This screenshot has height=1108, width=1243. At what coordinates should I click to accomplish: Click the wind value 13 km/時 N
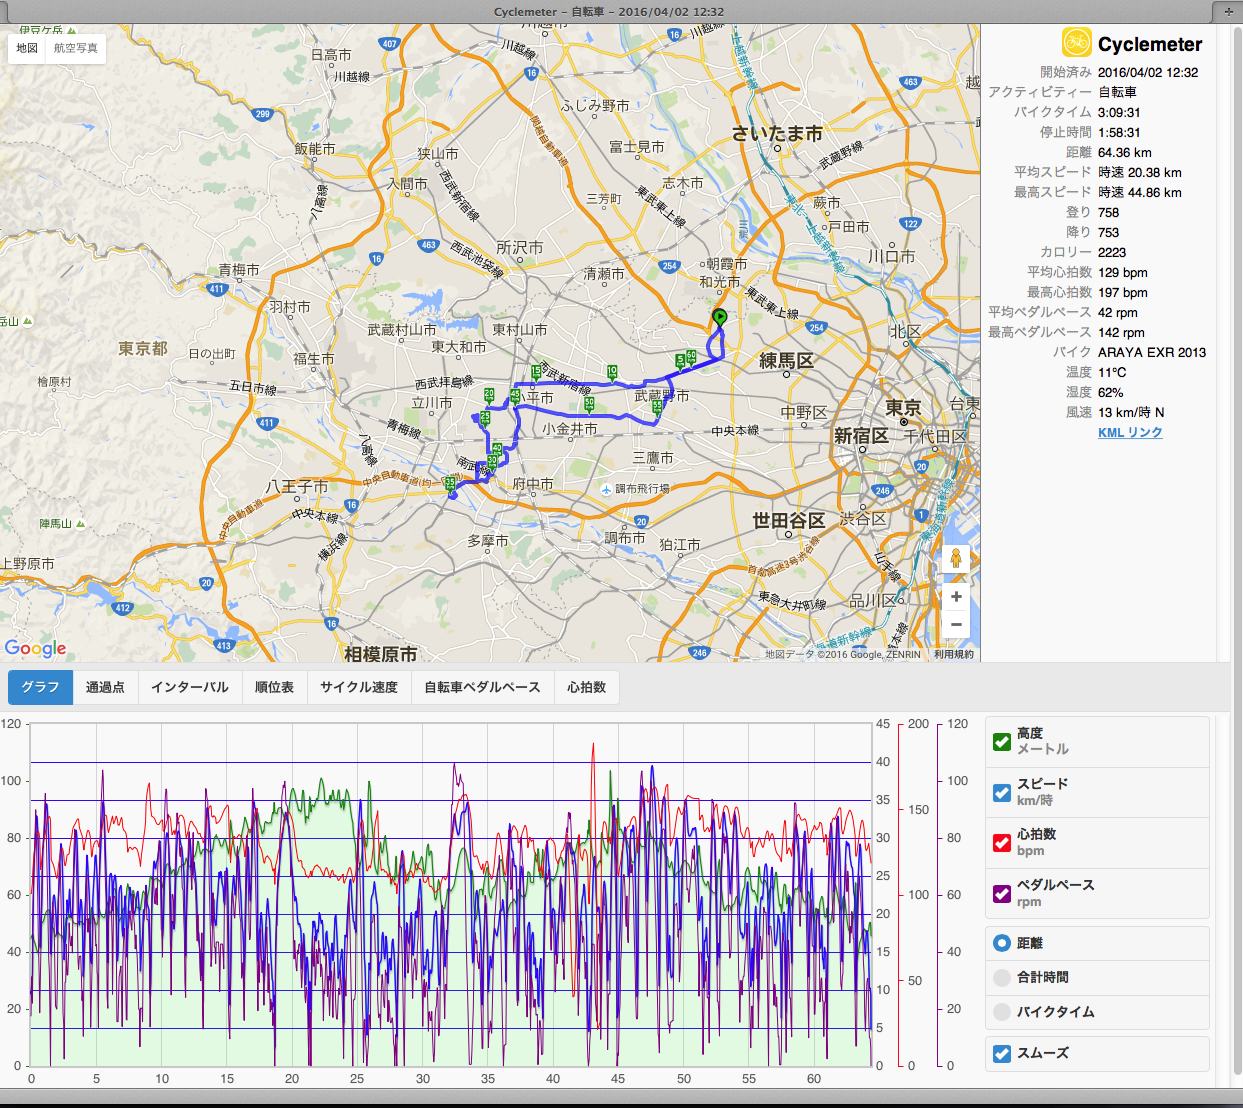[x=1131, y=412]
